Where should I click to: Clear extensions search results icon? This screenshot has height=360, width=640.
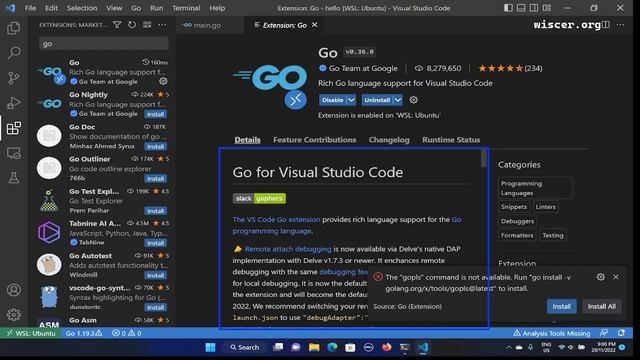147,25
